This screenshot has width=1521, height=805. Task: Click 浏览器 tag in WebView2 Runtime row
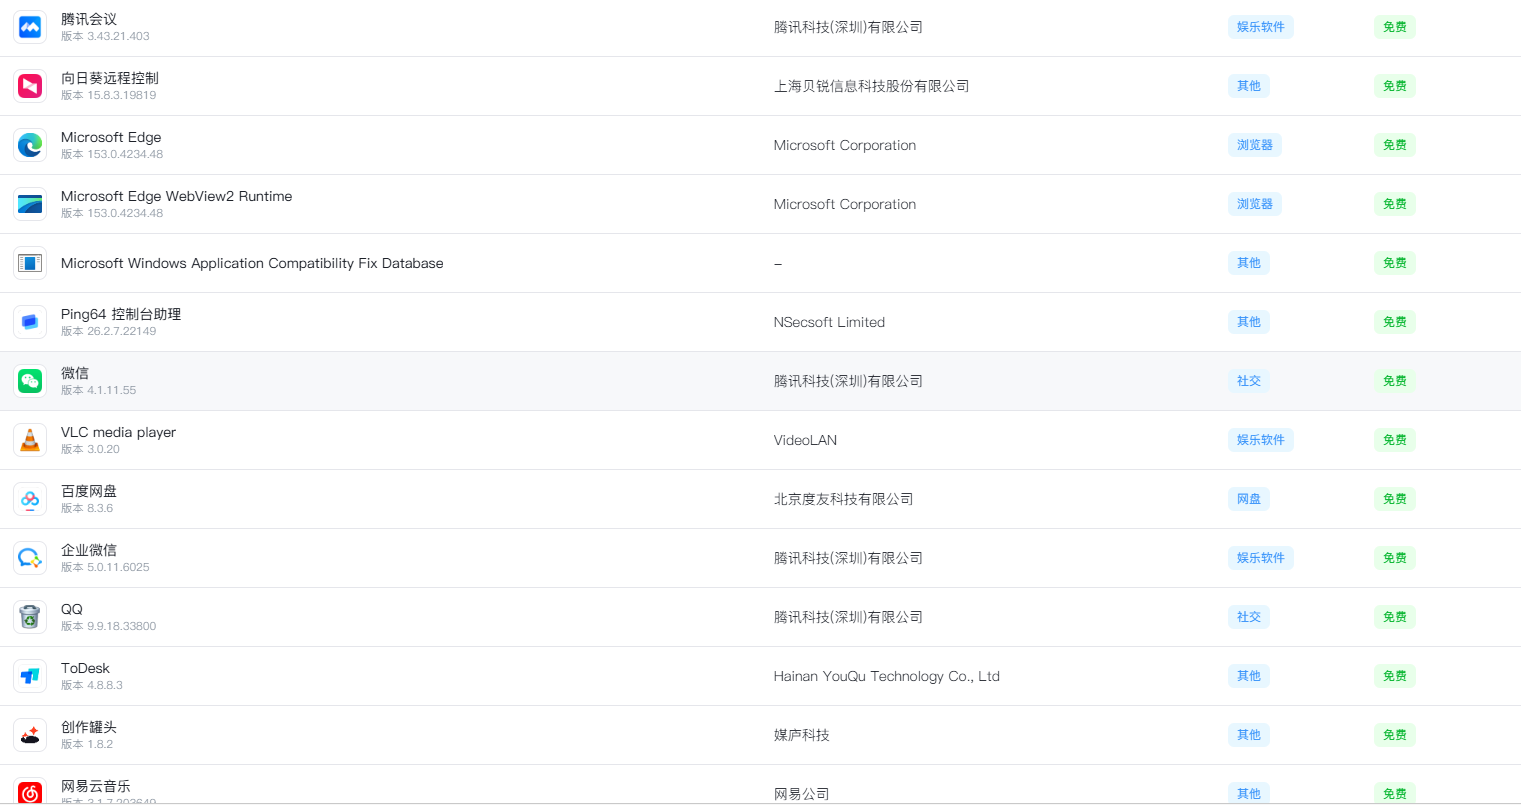pyautogui.click(x=1254, y=204)
